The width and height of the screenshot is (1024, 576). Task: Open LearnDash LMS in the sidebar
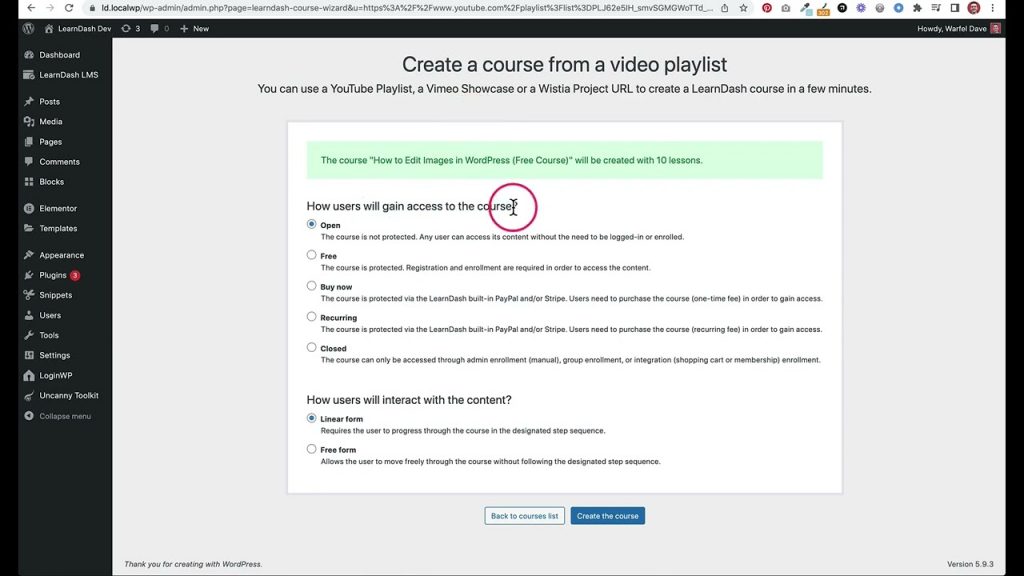(x=68, y=75)
